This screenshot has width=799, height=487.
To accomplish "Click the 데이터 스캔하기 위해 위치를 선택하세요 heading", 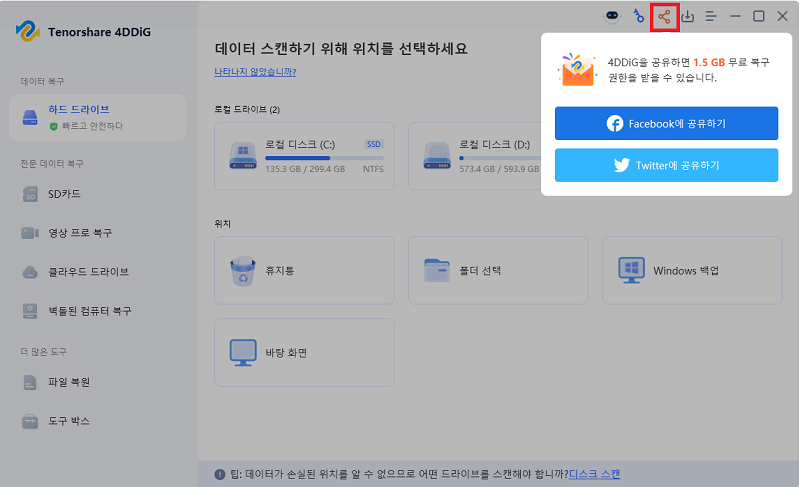I will click(x=341, y=49).
